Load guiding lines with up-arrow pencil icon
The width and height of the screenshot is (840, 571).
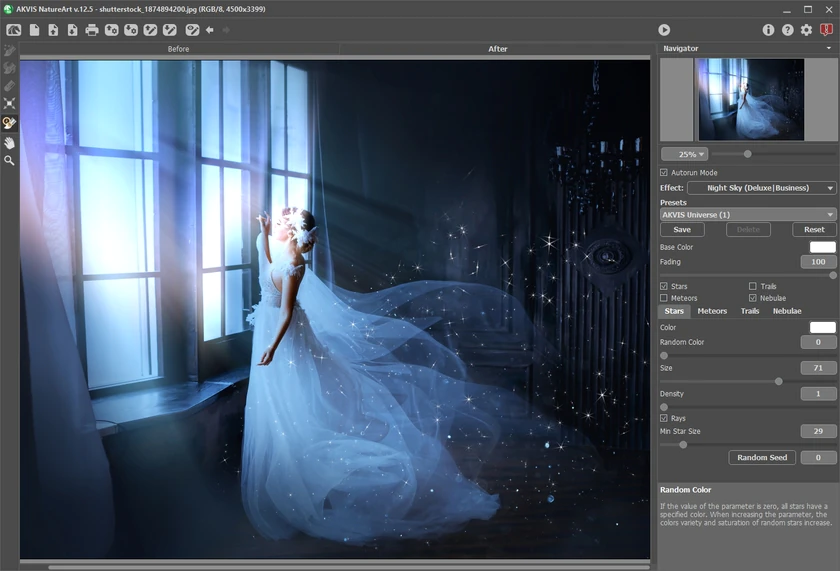click(x=151, y=30)
